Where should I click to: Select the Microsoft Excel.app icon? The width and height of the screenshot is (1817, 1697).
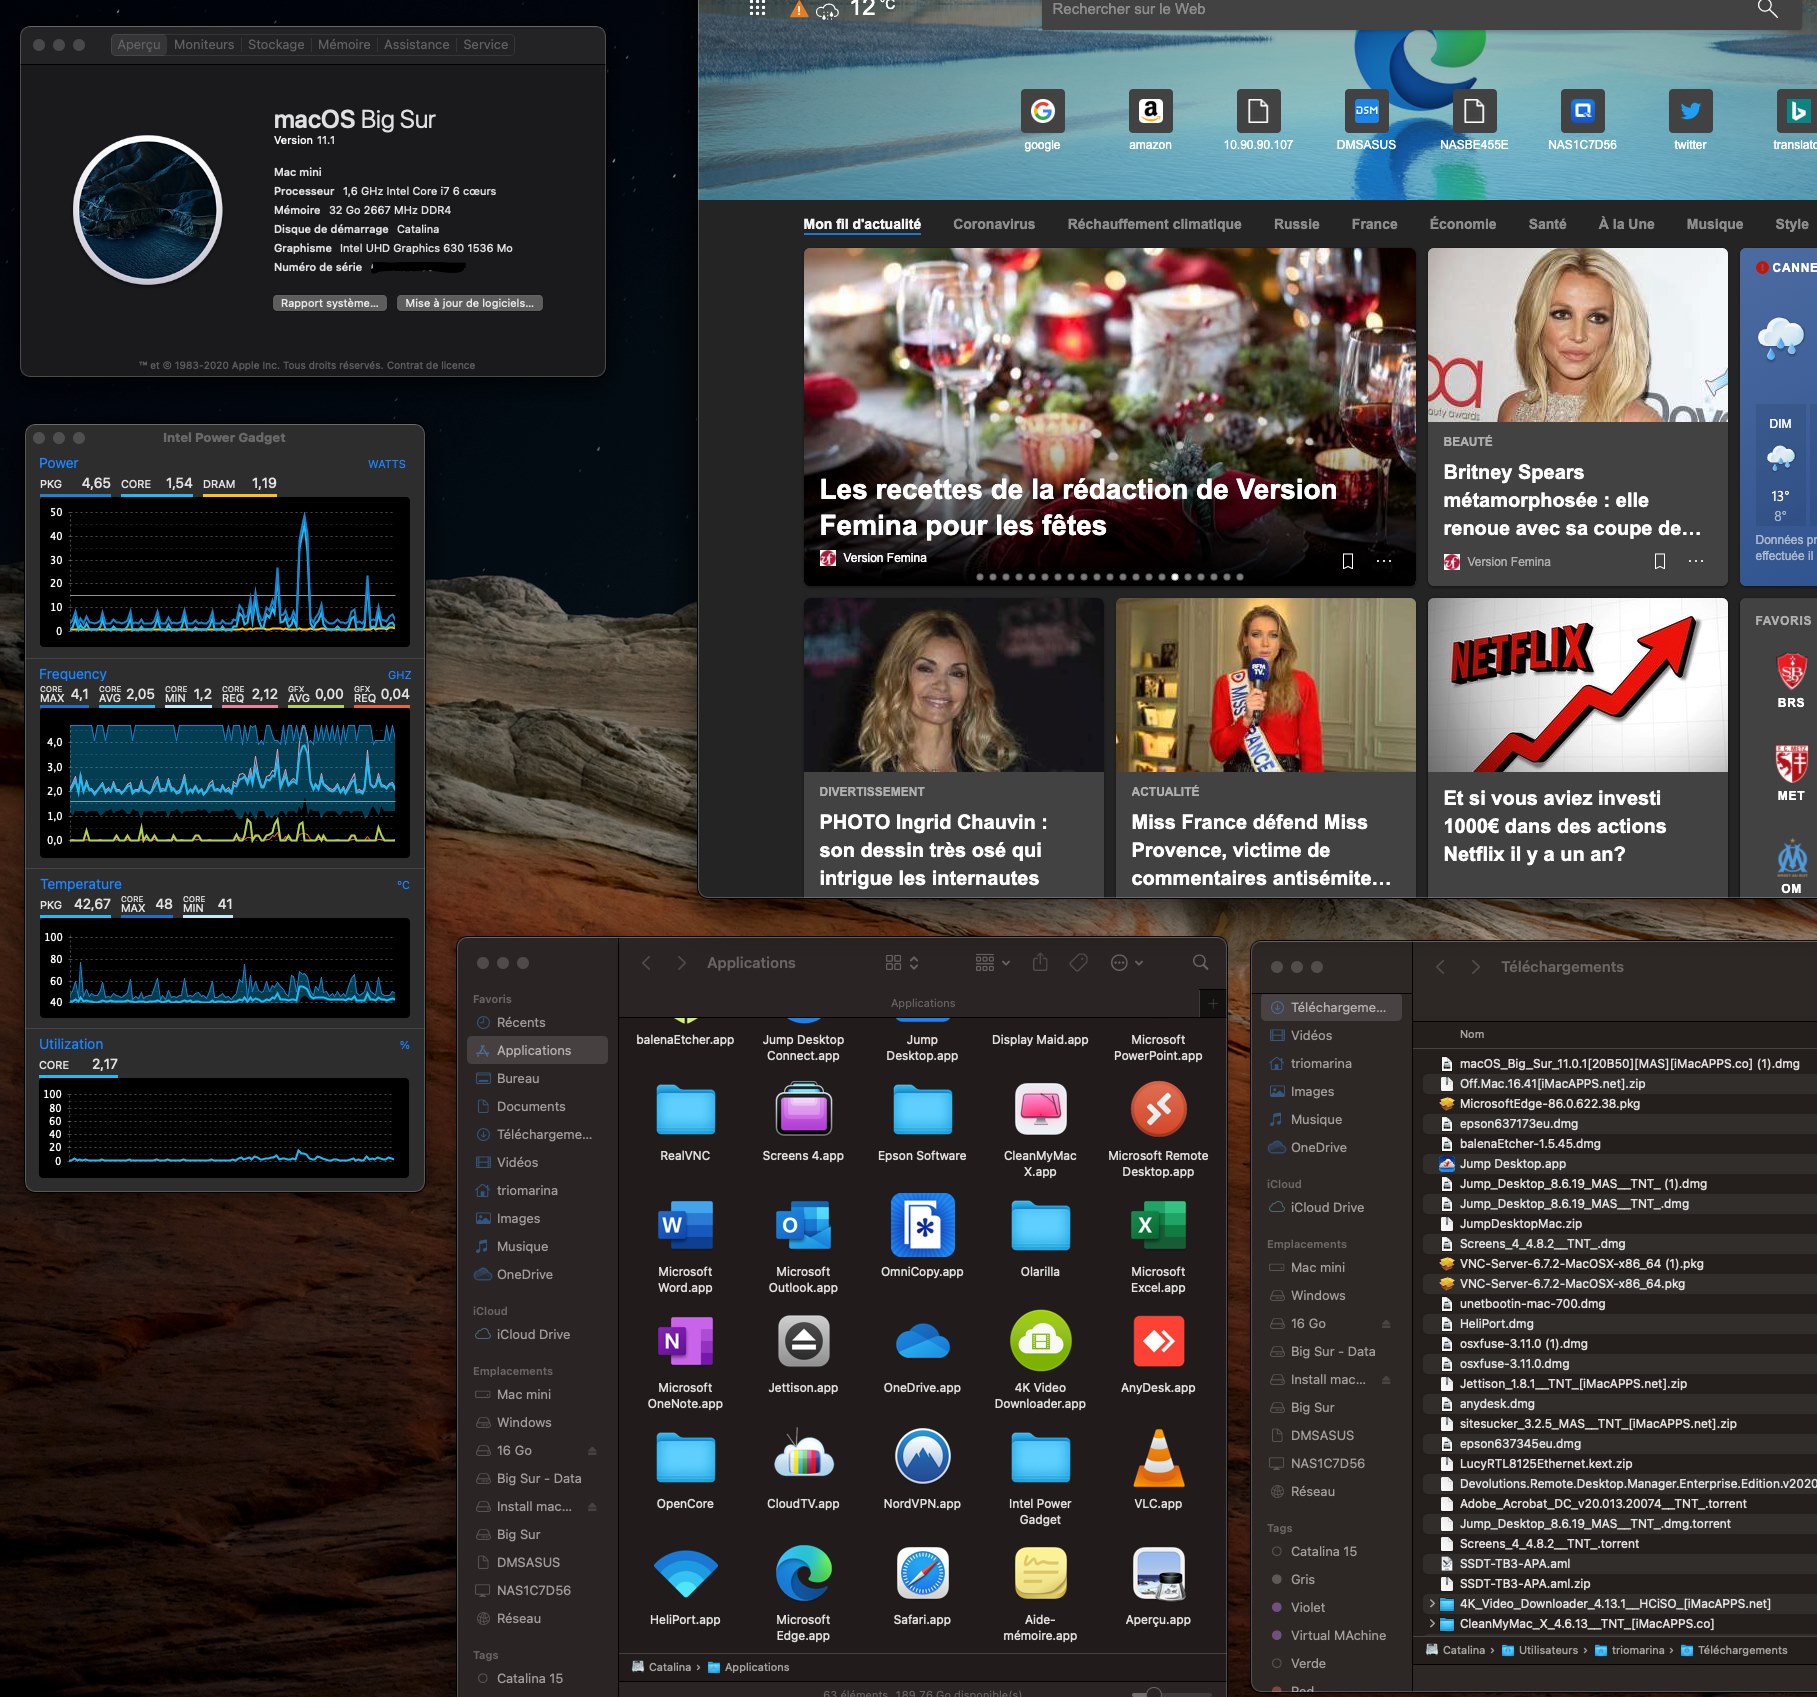click(1158, 1226)
